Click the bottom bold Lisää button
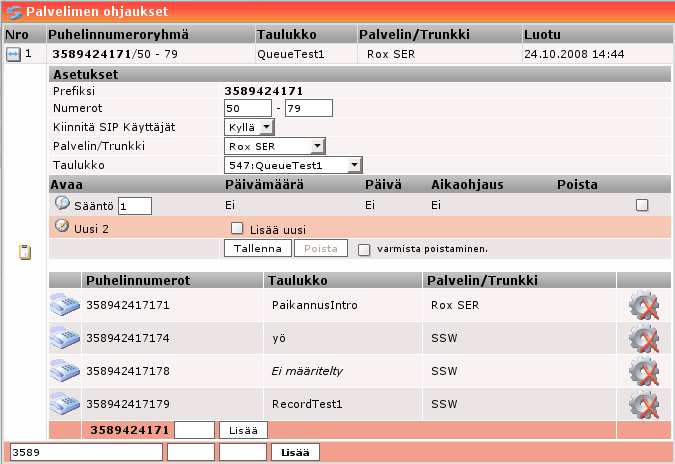Screen dimensions: 675x464 point(295,452)
